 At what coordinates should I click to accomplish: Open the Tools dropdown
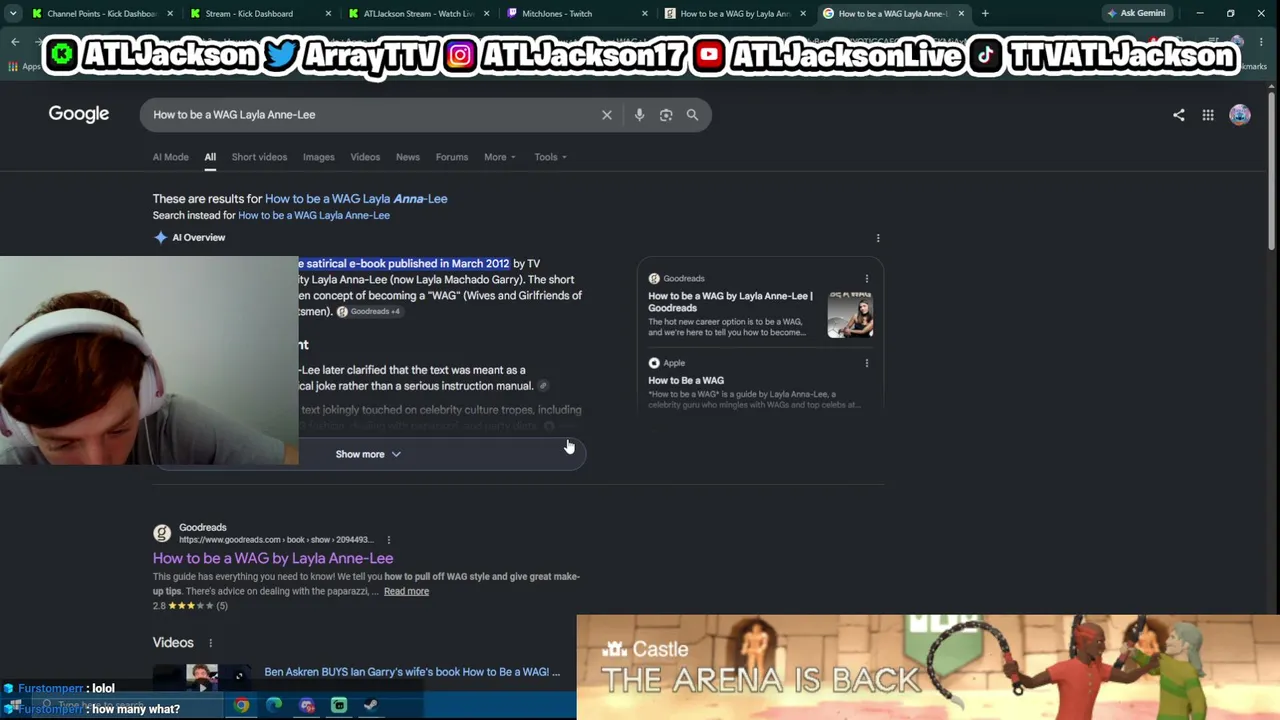(x=550, y=157)
